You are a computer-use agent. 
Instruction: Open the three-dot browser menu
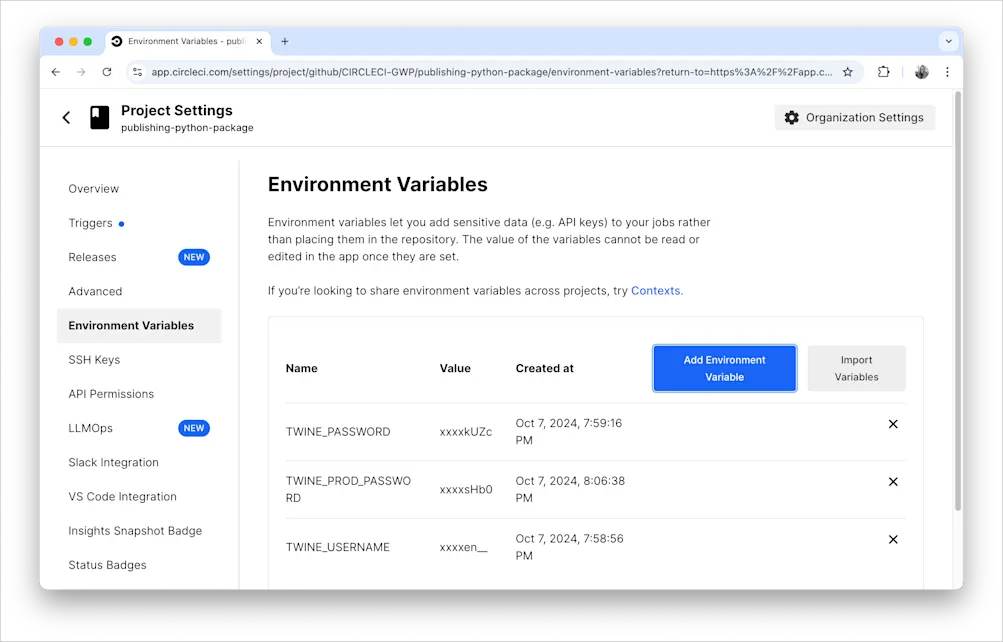(x=946, y=71)
